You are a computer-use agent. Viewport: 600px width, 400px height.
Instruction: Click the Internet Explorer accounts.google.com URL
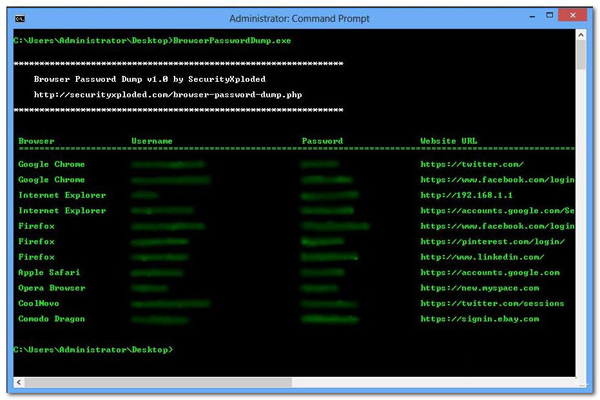pyautogui.click(x=497, y=211)
